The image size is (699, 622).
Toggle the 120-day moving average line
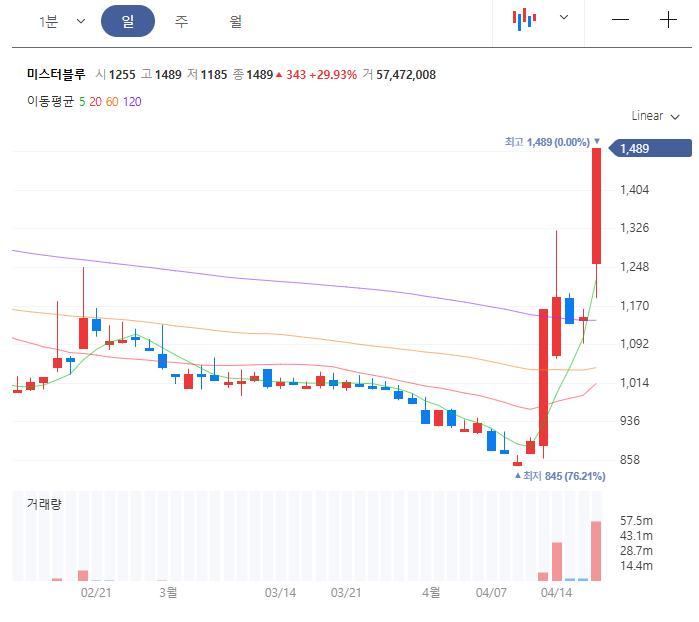(x=132, y=102)
